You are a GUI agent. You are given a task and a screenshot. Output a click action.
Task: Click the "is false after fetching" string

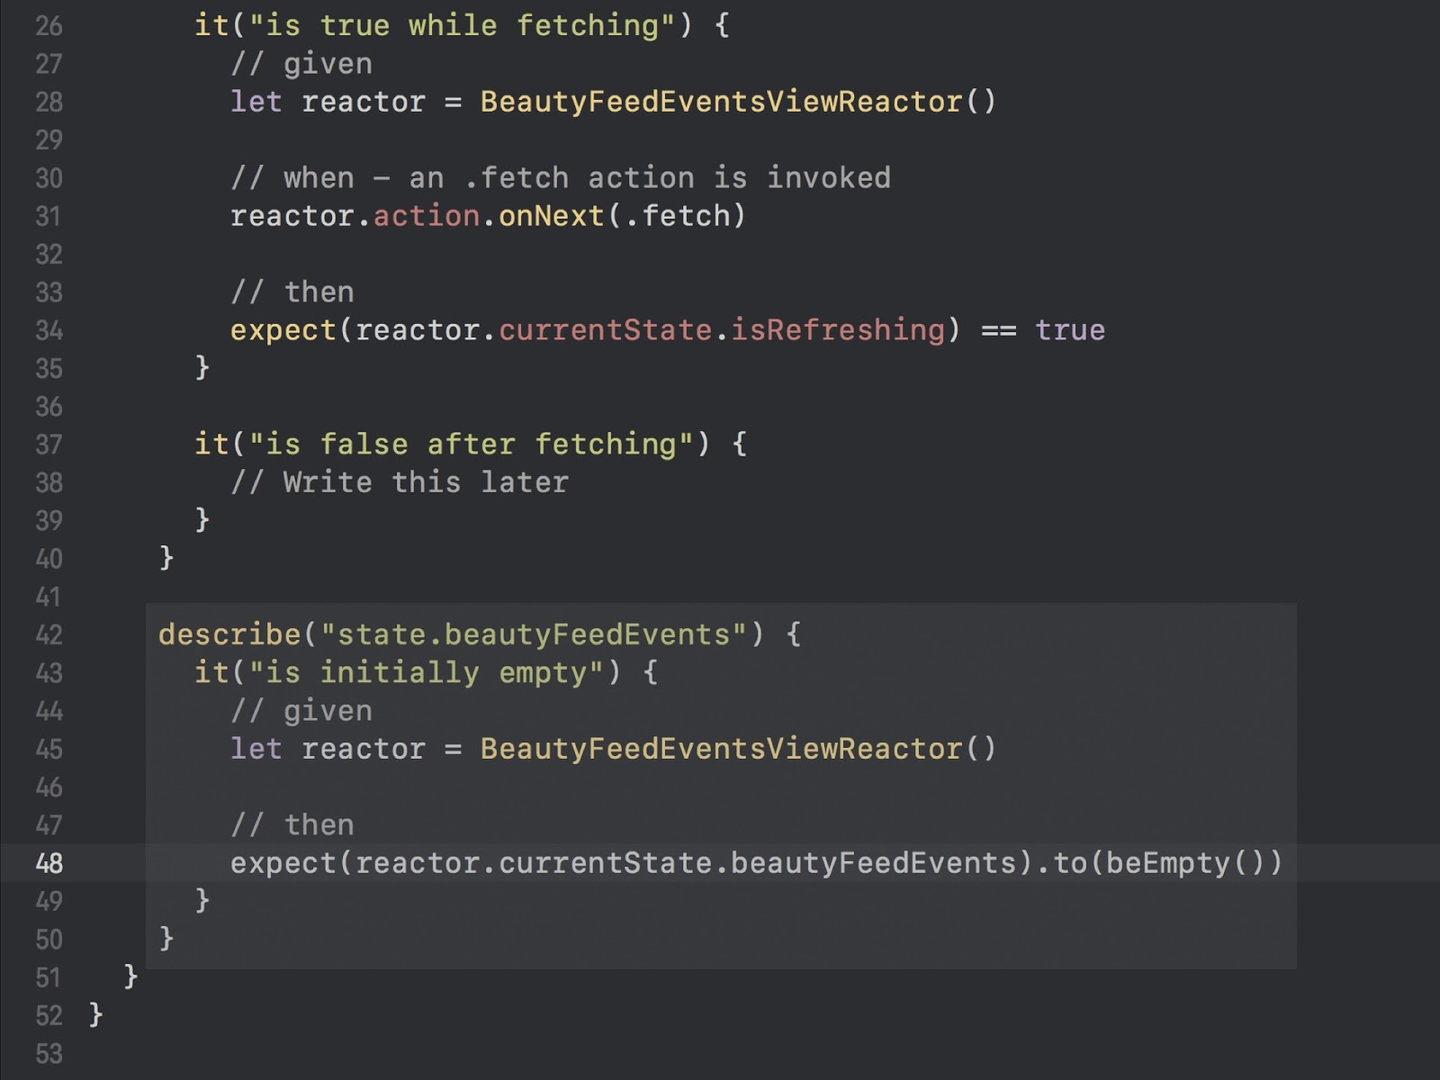coord(470,444)
